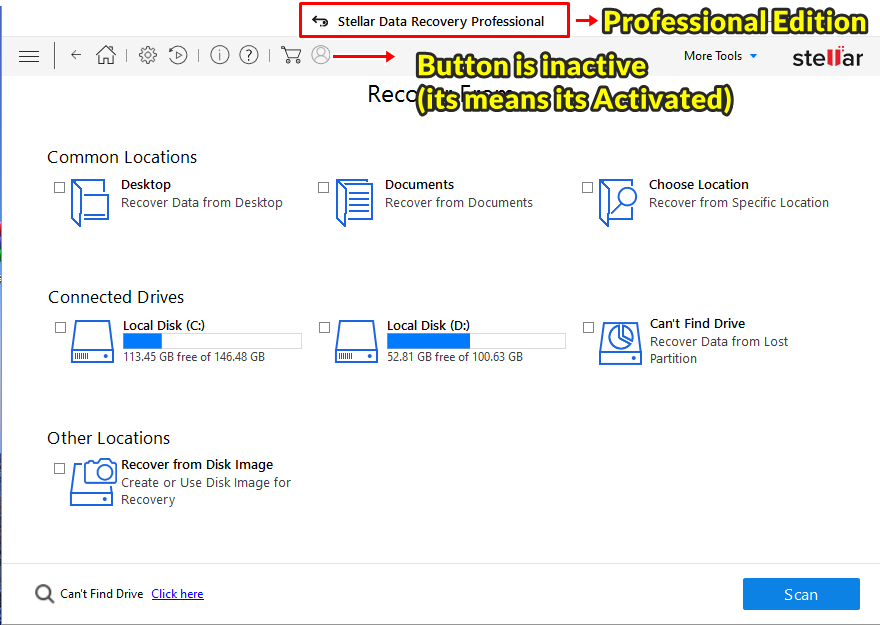
Task: Click the Desktop folder icon
Action: pos(90,203)
